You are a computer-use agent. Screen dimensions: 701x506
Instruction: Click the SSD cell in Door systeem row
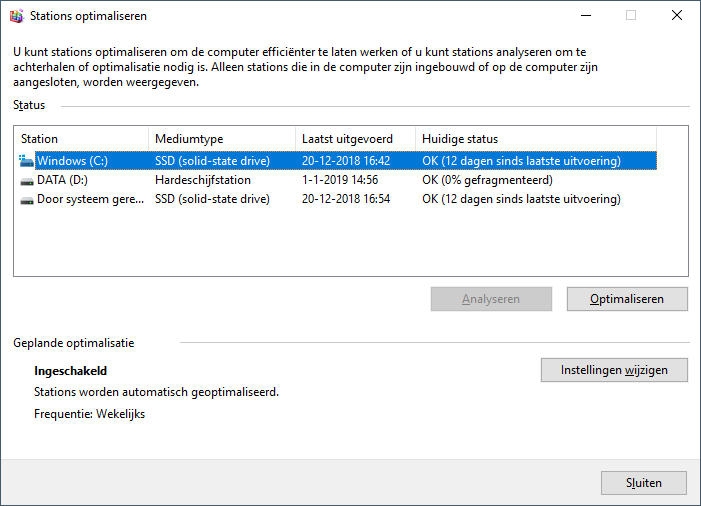click(212, 199)
